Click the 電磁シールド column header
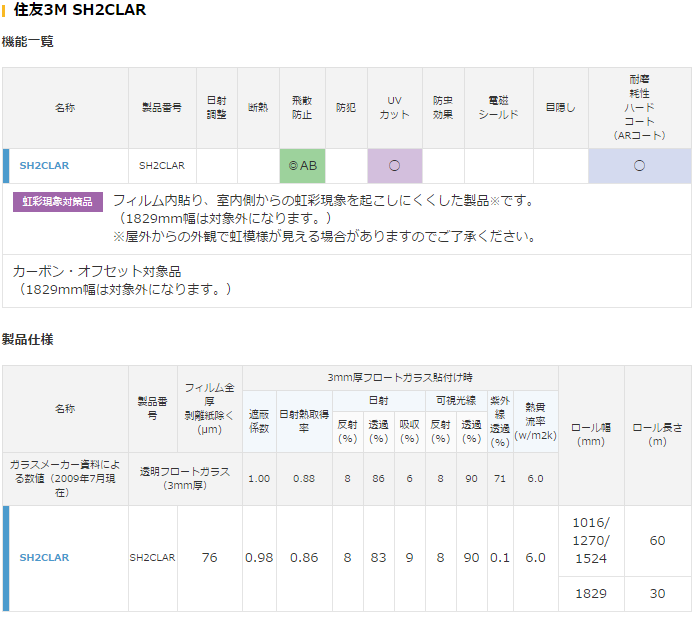699x617 pixels. click(498, 107)
